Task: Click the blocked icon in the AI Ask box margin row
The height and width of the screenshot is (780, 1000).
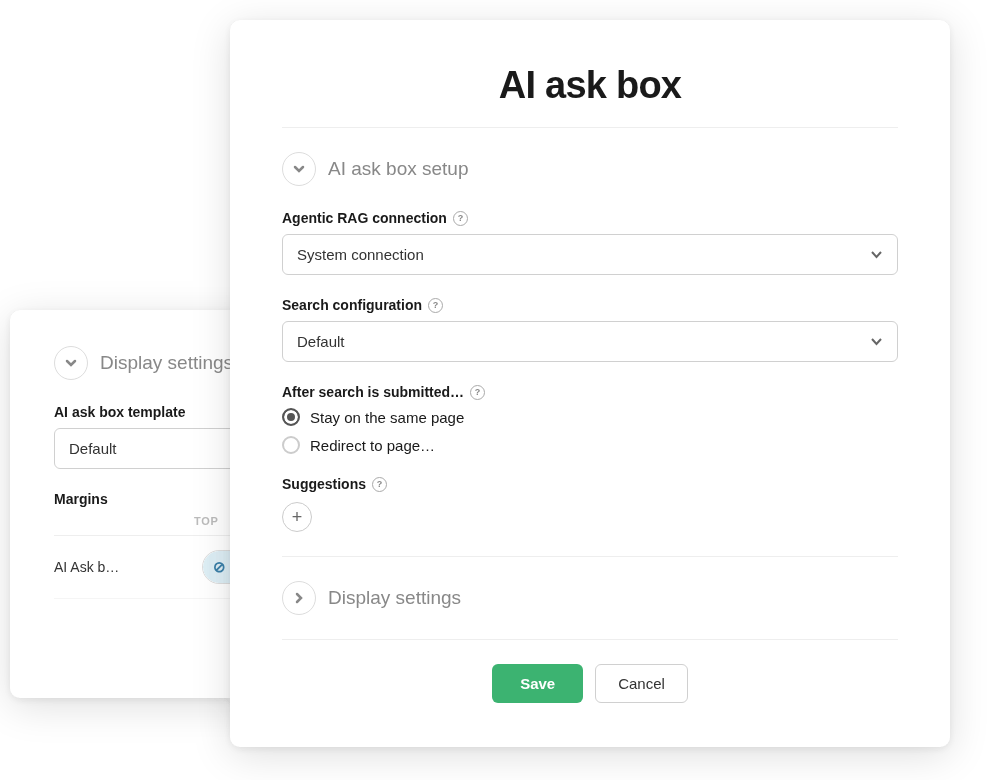Action: pos(219,567)
